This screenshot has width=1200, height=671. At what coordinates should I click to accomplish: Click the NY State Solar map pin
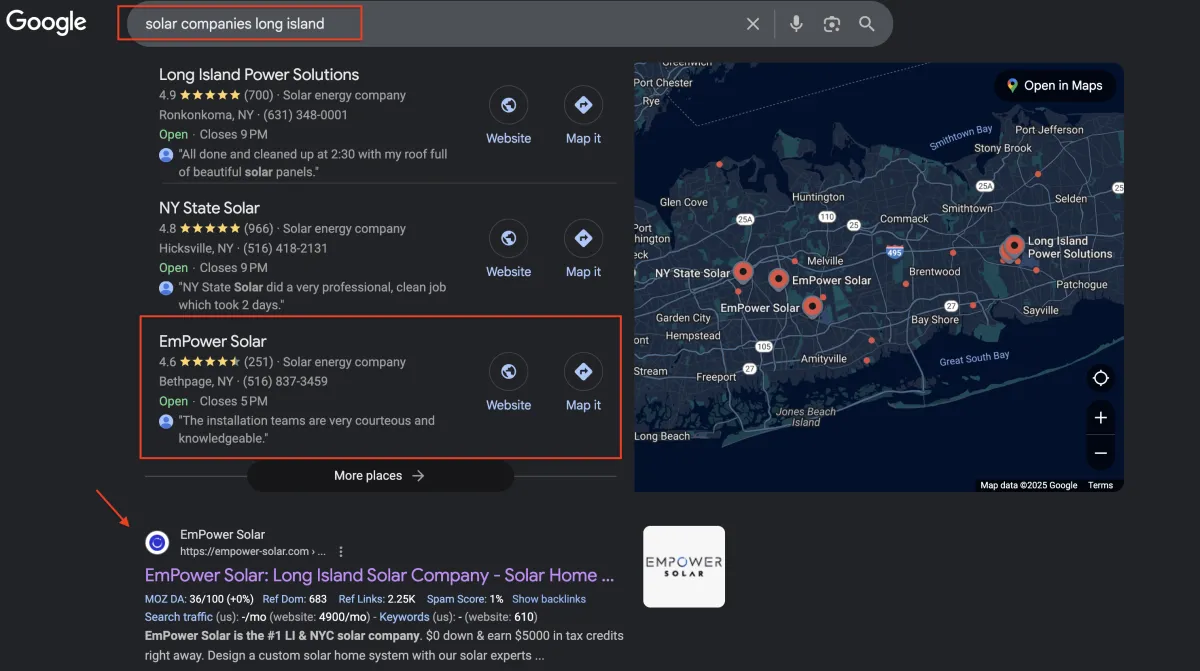pos(742,271)
